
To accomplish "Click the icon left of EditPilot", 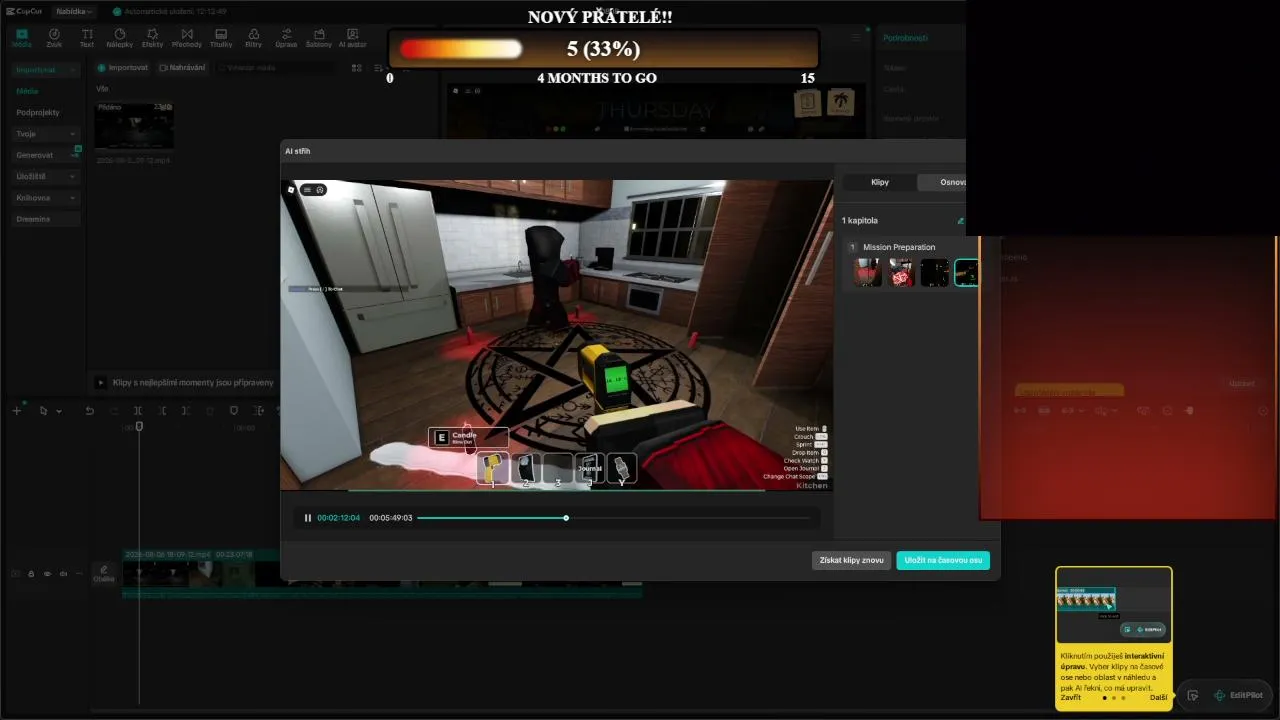I will click(1193, 695).
